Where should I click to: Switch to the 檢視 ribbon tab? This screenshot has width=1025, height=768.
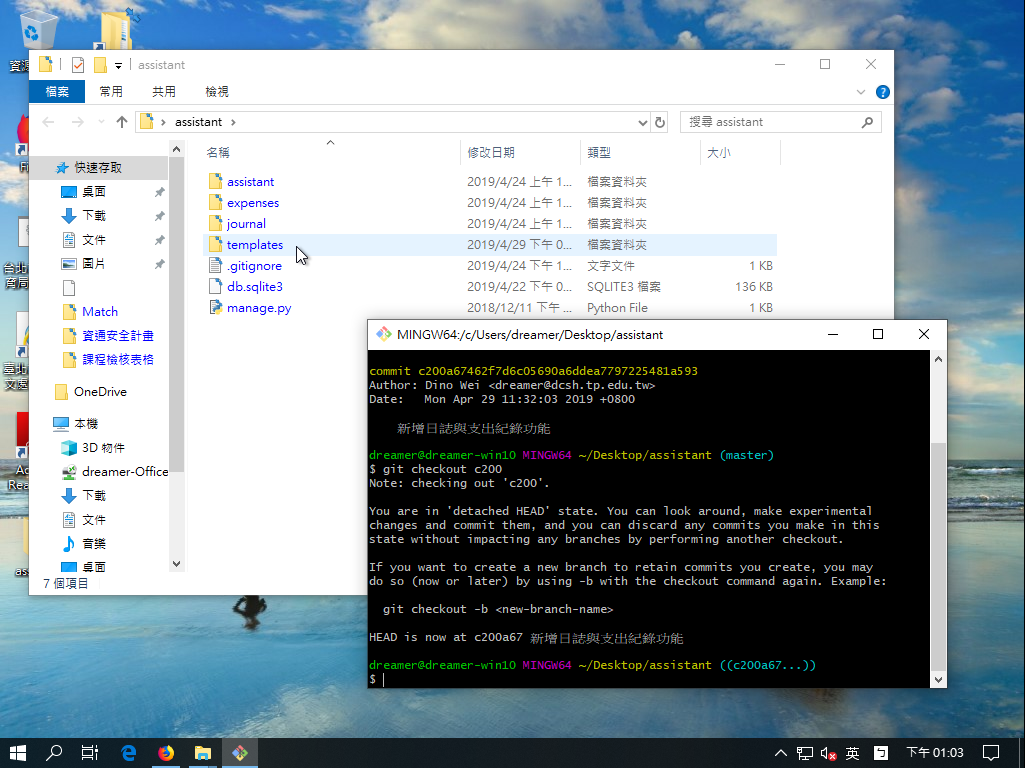(x=217, y=91)
